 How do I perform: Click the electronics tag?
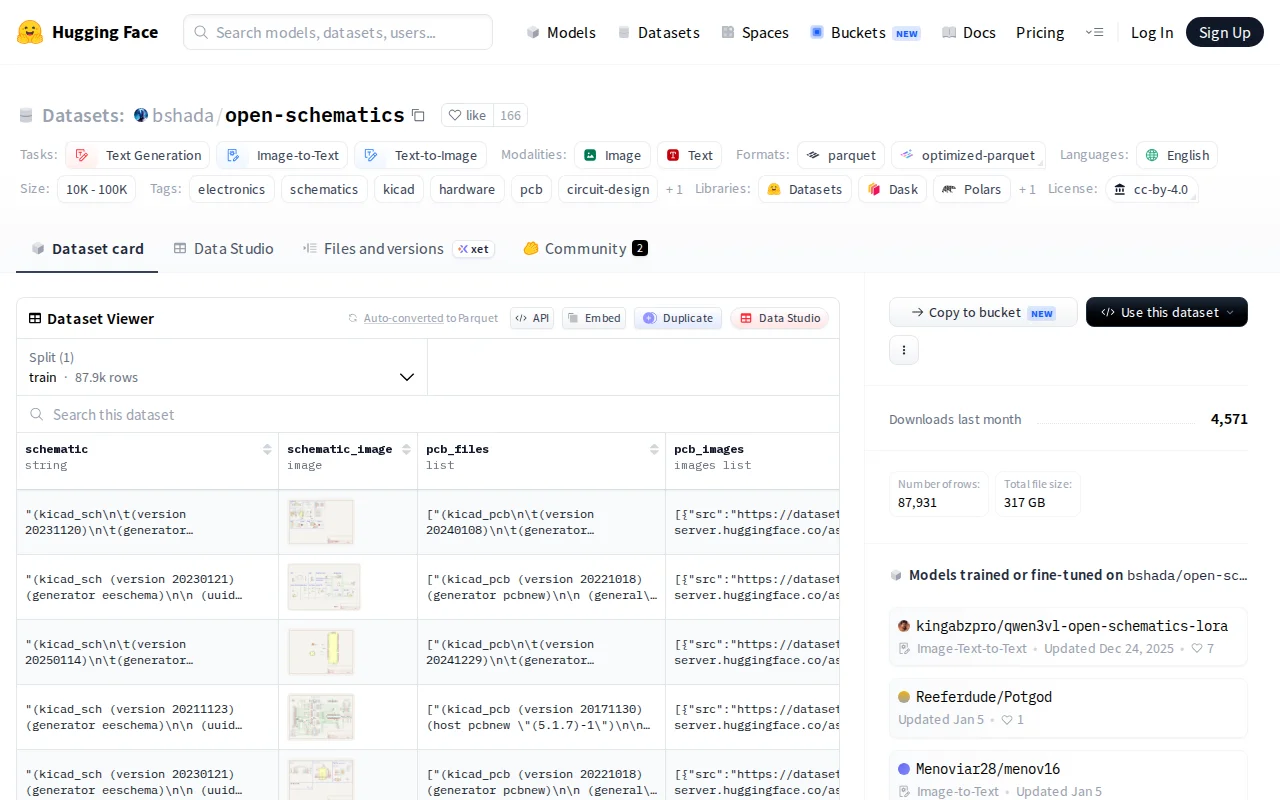[x=231, y=189]
